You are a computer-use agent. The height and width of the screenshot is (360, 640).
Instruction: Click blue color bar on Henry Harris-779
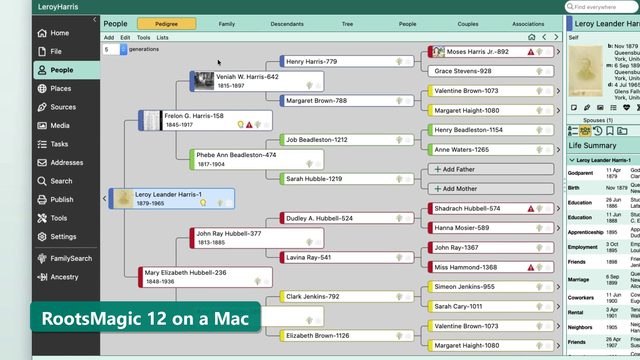pyautogui.click(x=282, y=62)
